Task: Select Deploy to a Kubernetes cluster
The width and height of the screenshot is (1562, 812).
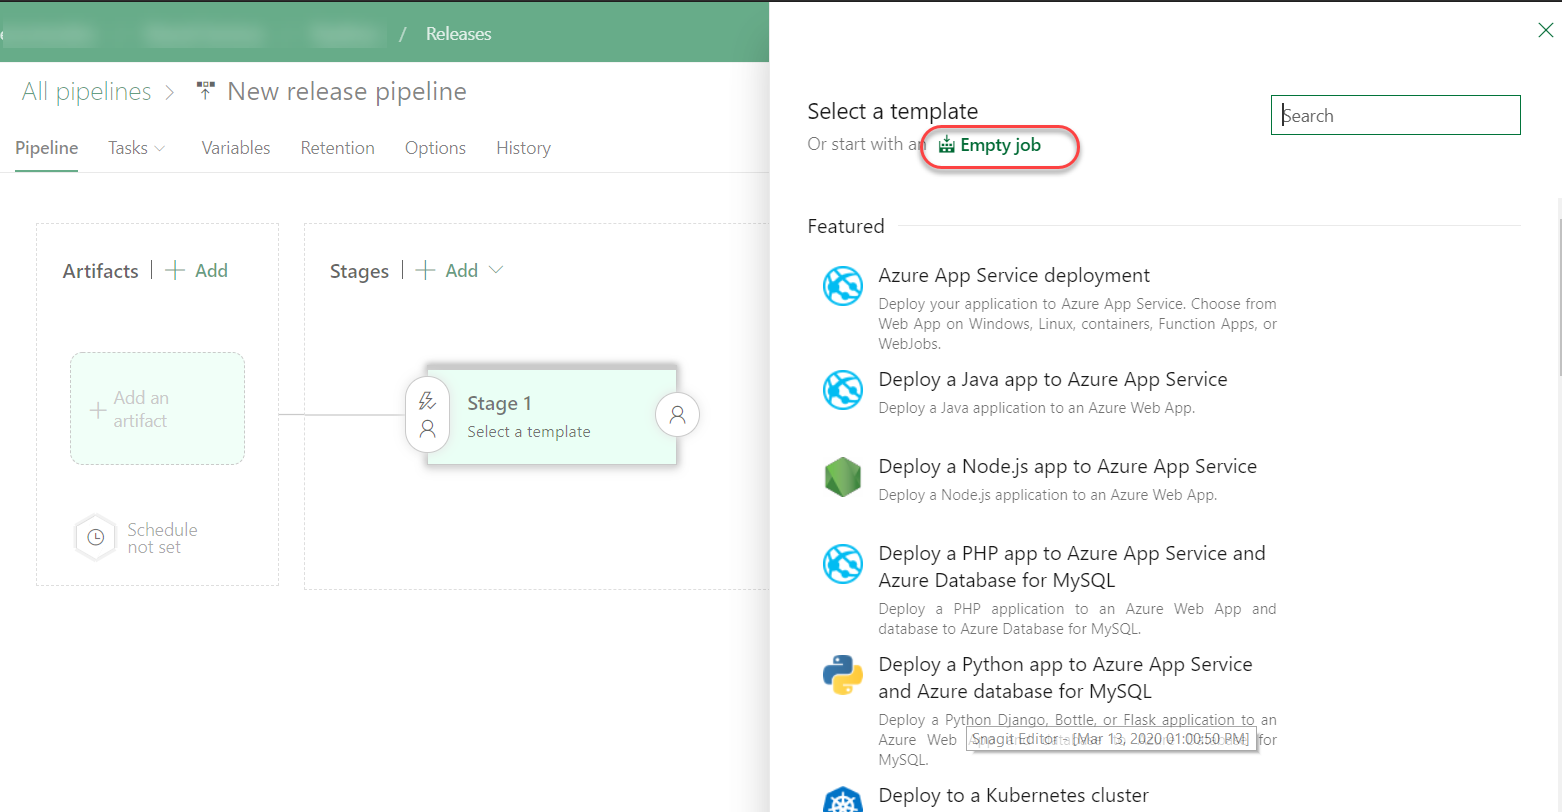Action: point(1013,795)
